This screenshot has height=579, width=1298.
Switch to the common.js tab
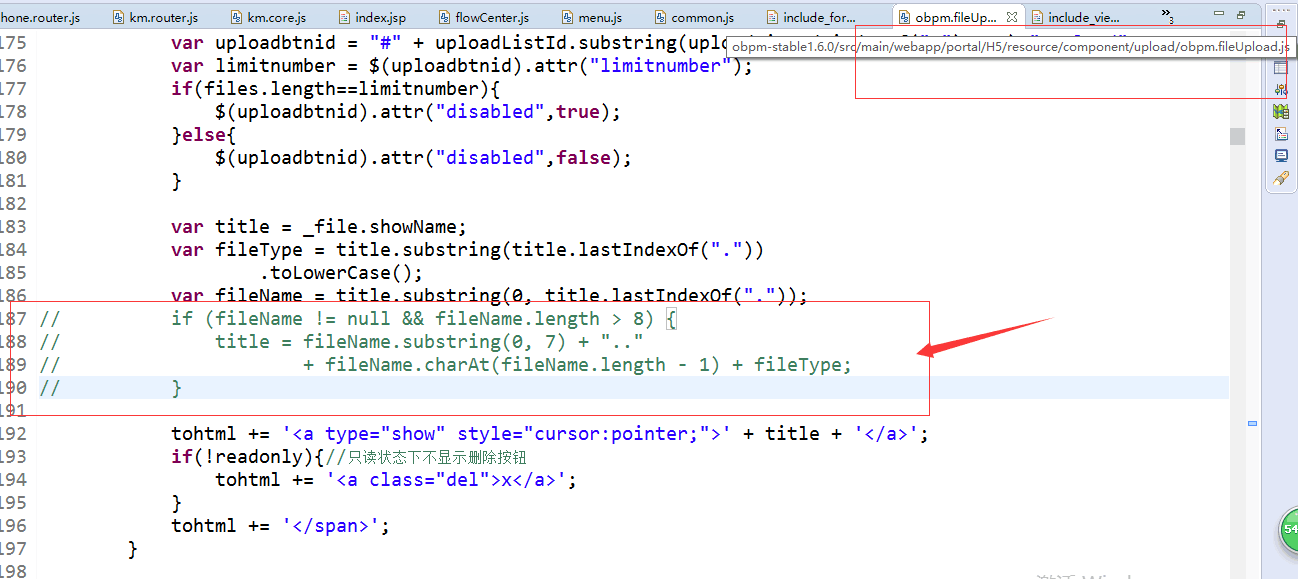696,17
